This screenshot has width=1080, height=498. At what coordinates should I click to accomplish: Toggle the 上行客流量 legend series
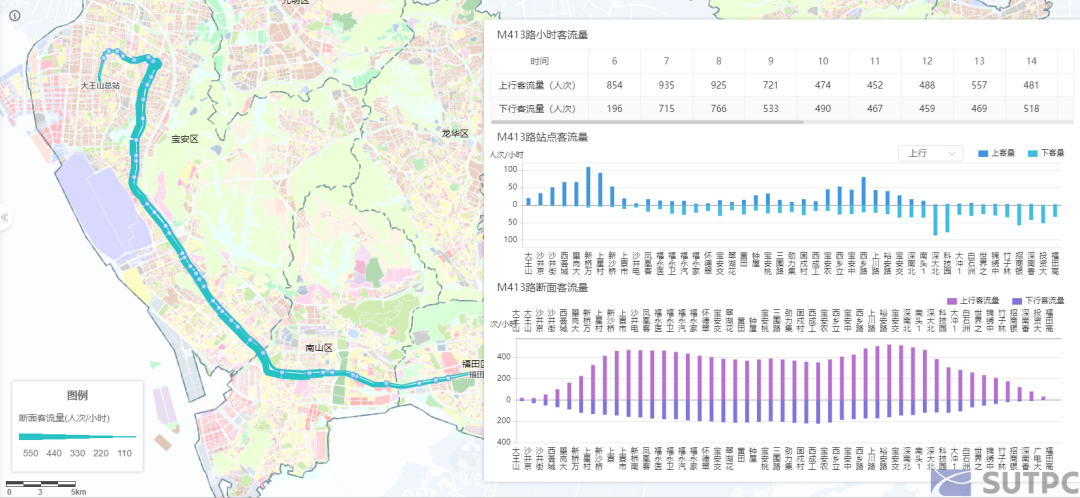pos(973,300)
